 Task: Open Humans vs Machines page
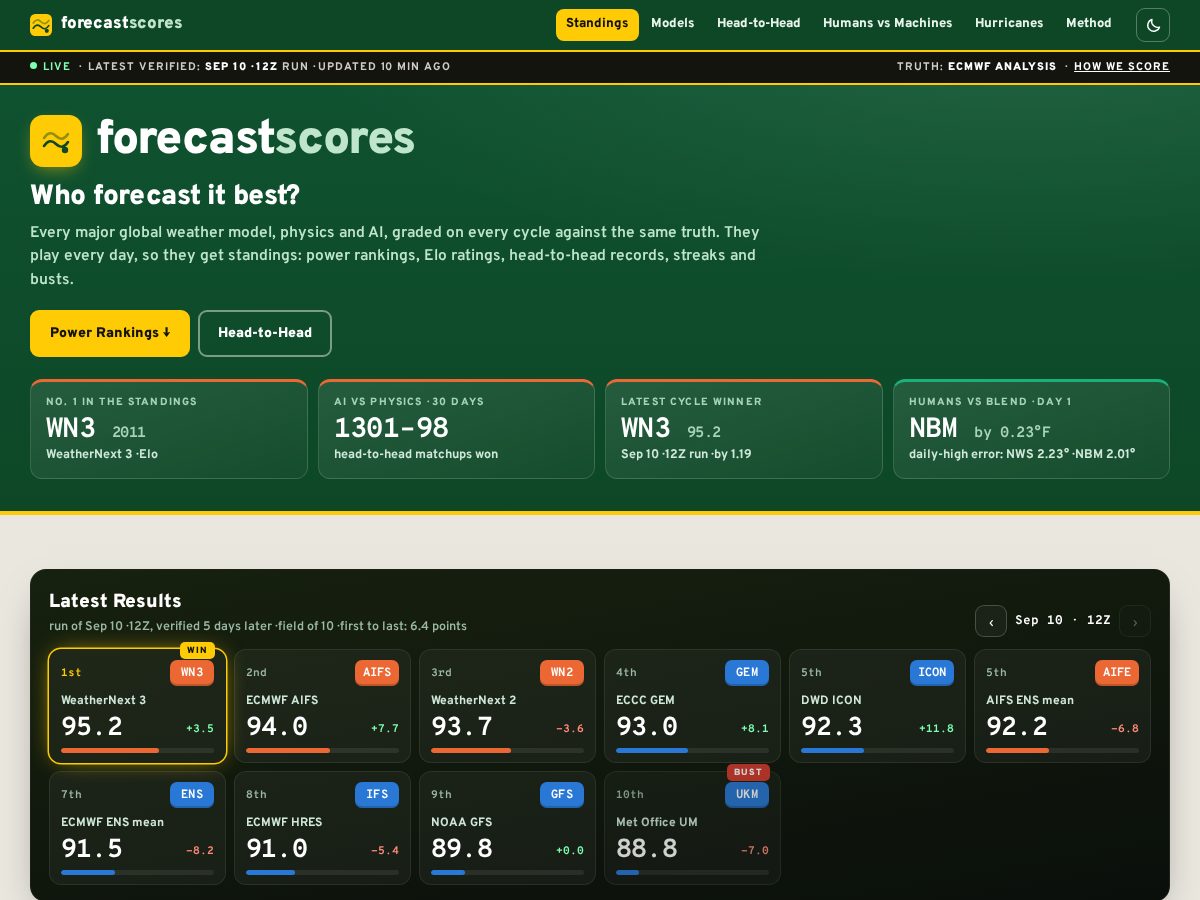click(888, 24)
